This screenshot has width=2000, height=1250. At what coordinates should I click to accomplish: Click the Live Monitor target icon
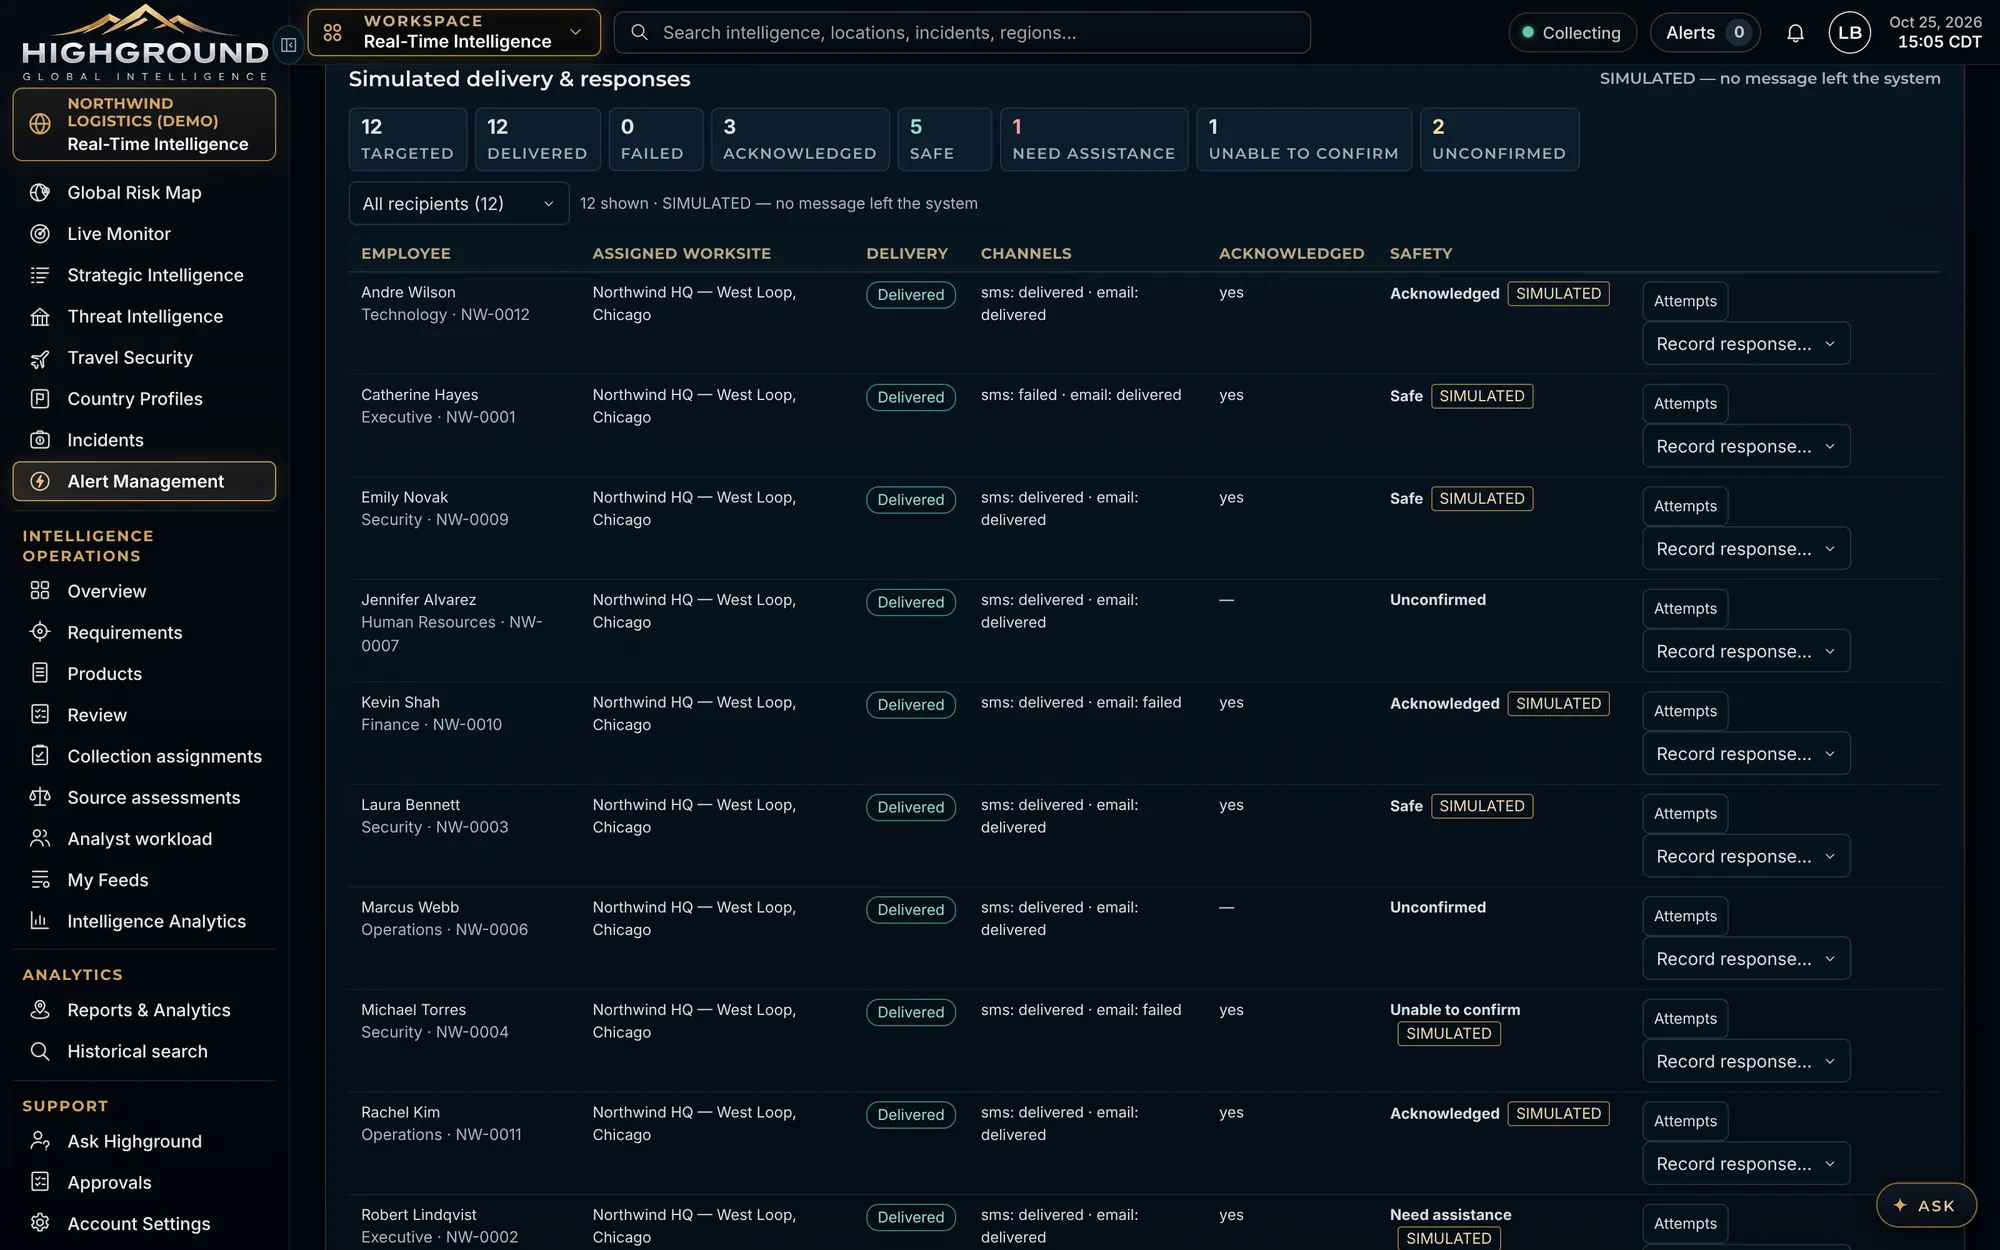pyautogui.click(x=40, y=233)
